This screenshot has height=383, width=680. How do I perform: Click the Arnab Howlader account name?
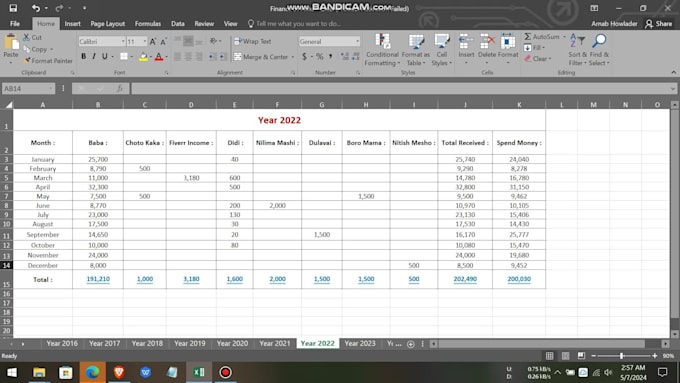pyautogui.click(x=614, y=23)
